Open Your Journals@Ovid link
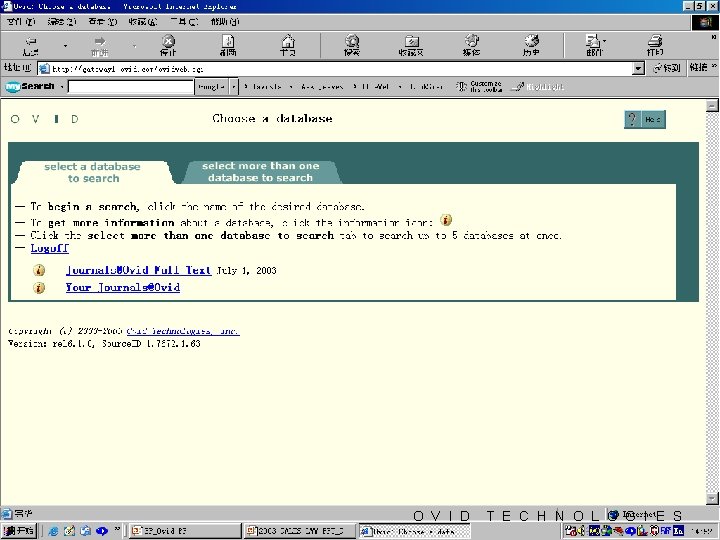Viewport: 720px width, 540px height. click(123, 287)
